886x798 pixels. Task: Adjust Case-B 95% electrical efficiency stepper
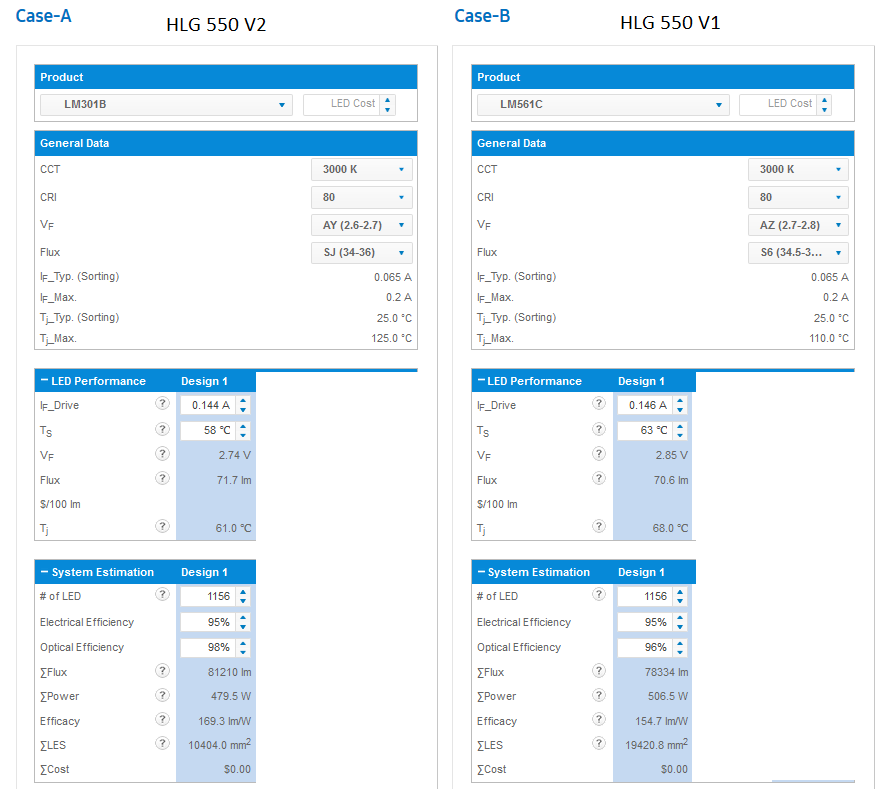680,622
